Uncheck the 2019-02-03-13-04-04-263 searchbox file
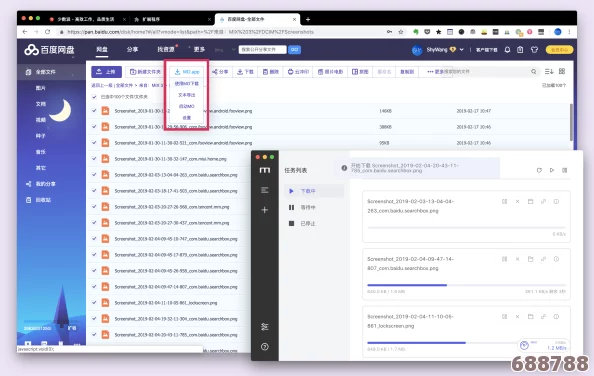 click(x=94, y=175)
